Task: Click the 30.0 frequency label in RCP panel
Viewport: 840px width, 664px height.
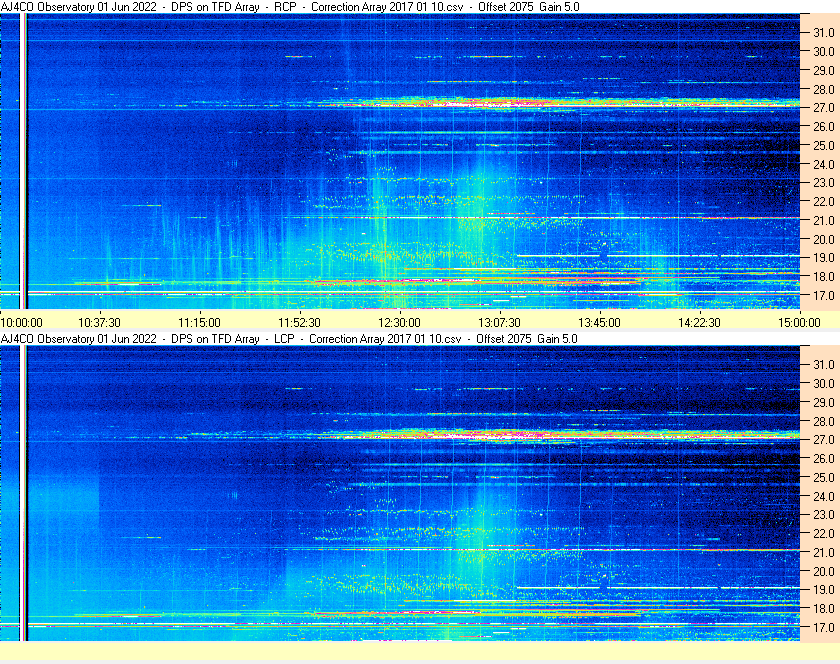Action: pos(824,51)
